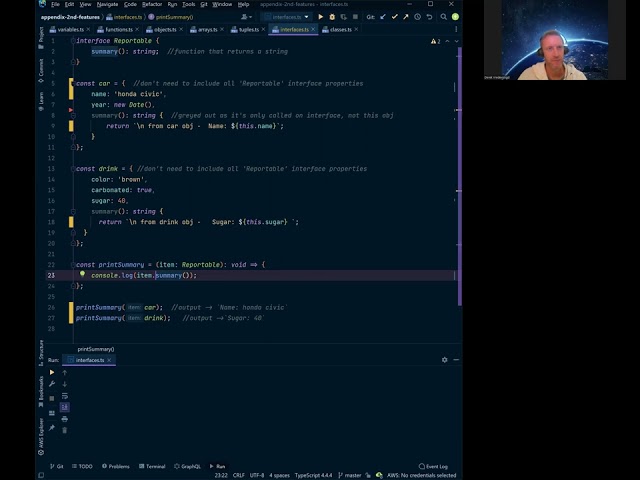Click the toolbar Stop square icon
640x480 pixels.
click(x=355, y=17)
